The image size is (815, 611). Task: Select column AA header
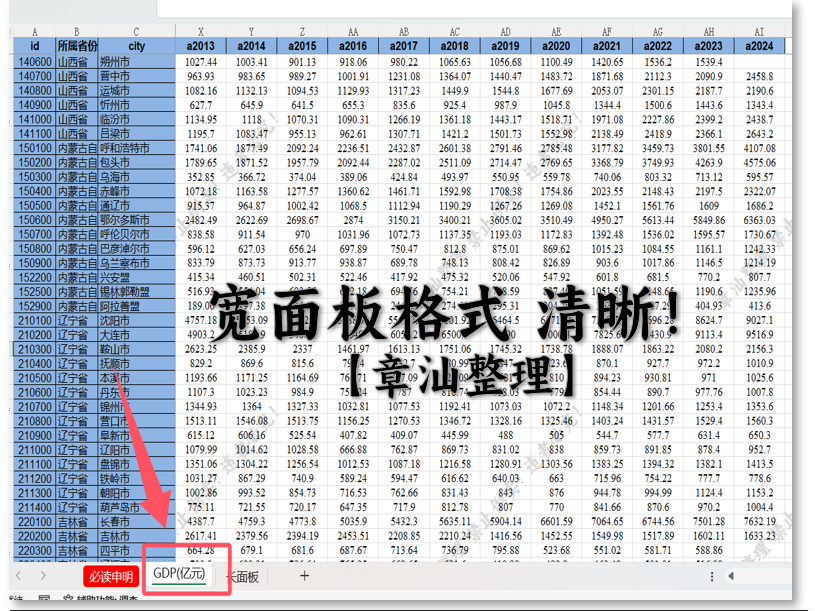[353, 31]
